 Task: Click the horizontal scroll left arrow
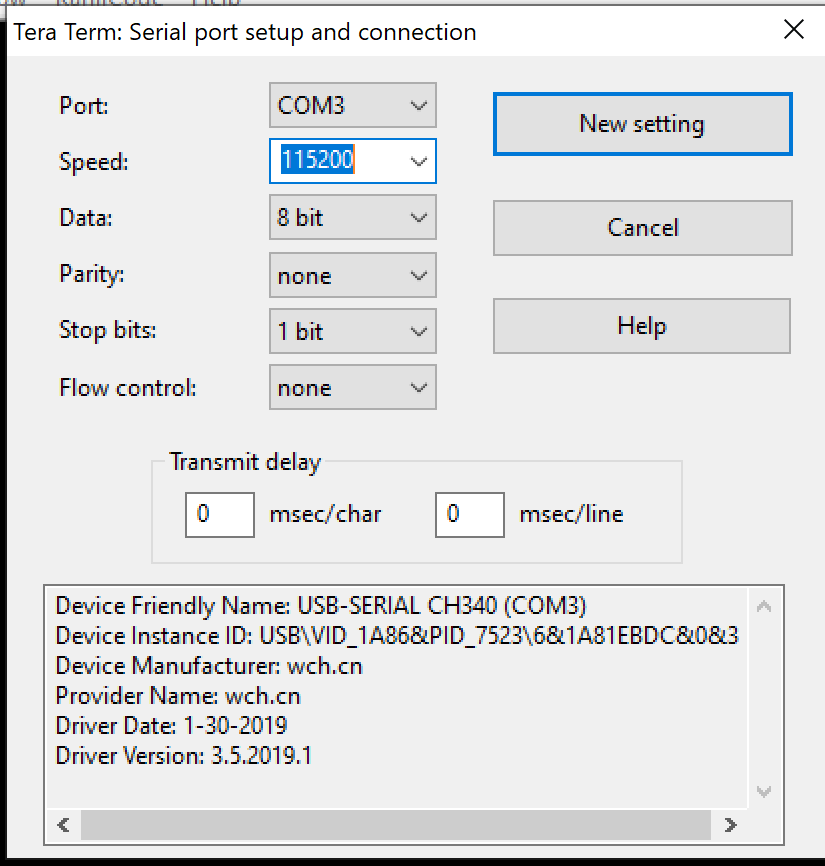[64, 825]
